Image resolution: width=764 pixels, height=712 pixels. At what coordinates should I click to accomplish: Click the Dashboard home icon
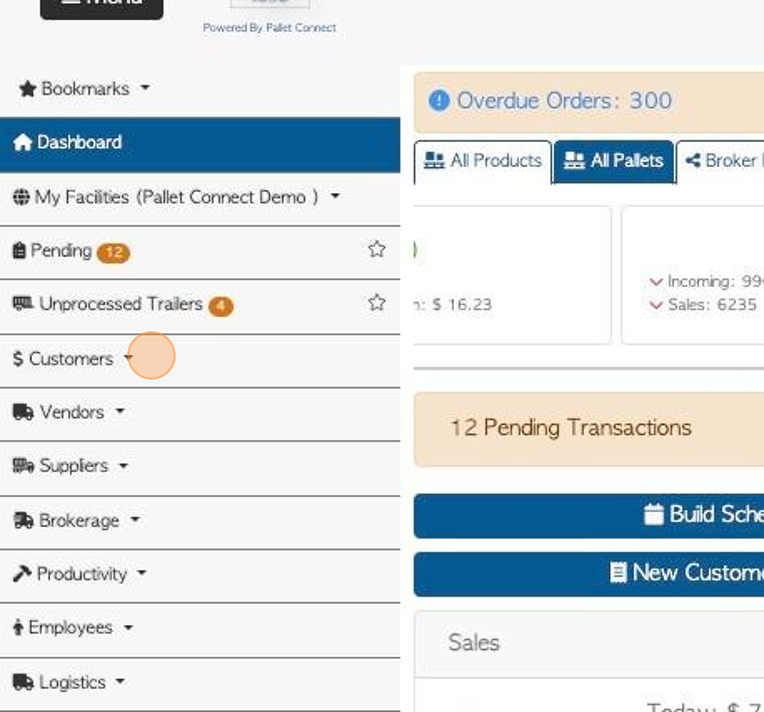tap(22, 143)
